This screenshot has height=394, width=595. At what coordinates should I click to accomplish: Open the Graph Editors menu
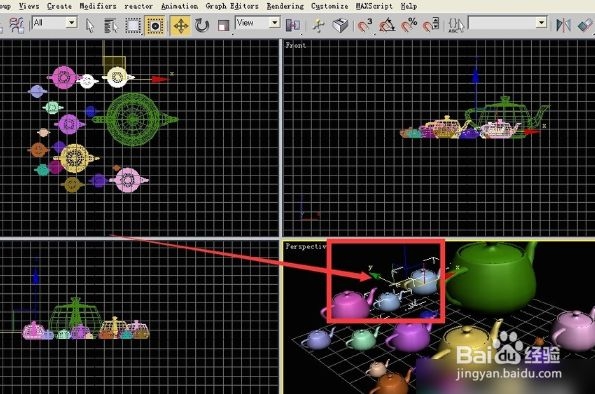(232, 6)
